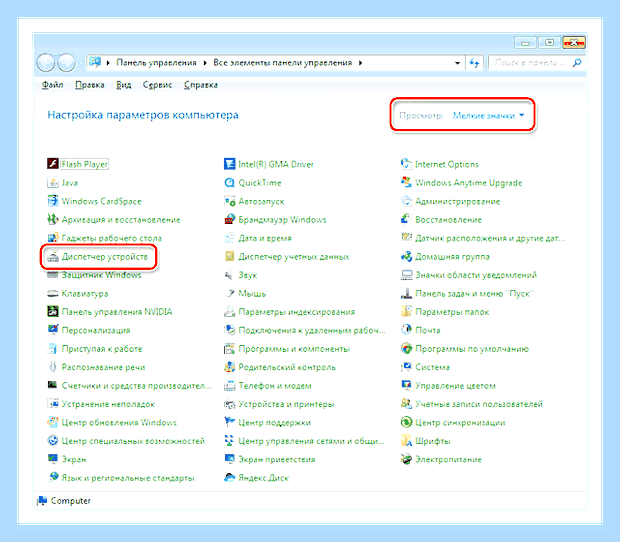The height and width of the screenshot is (542, 620).
Task: Open Распознавание речи link
Action: coord(103,367)
